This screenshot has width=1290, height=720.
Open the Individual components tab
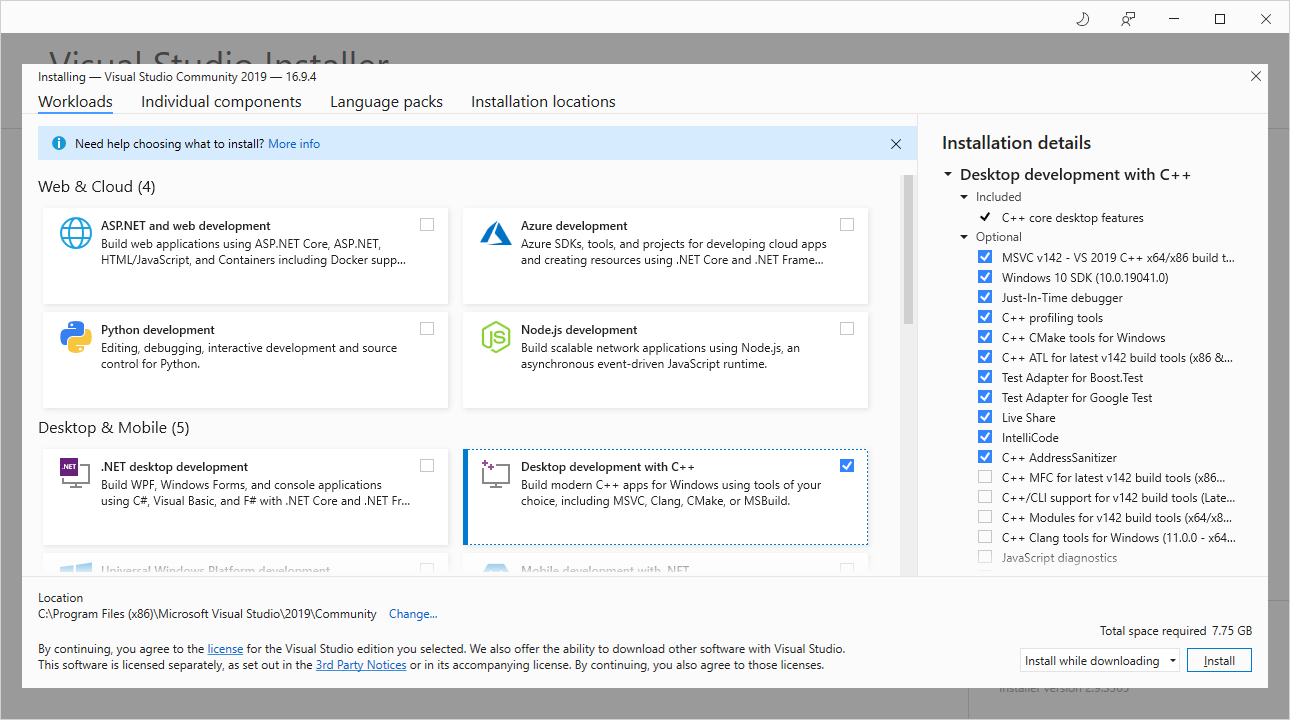(221, 102)
